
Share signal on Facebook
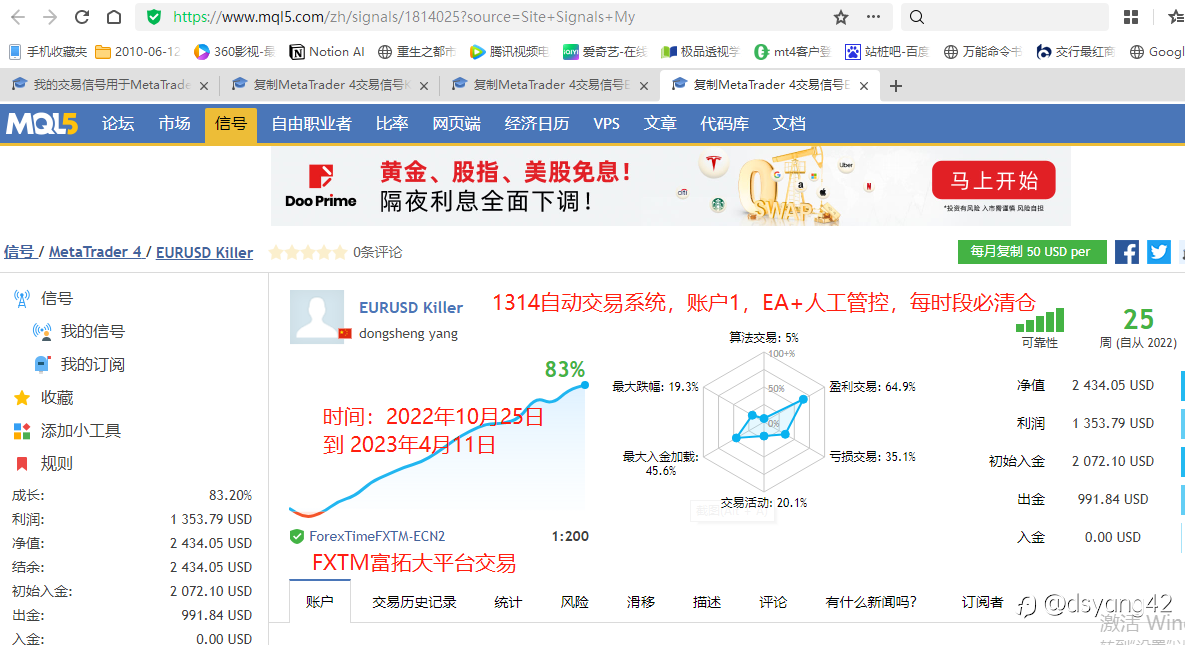click(x=1126, y=252)
